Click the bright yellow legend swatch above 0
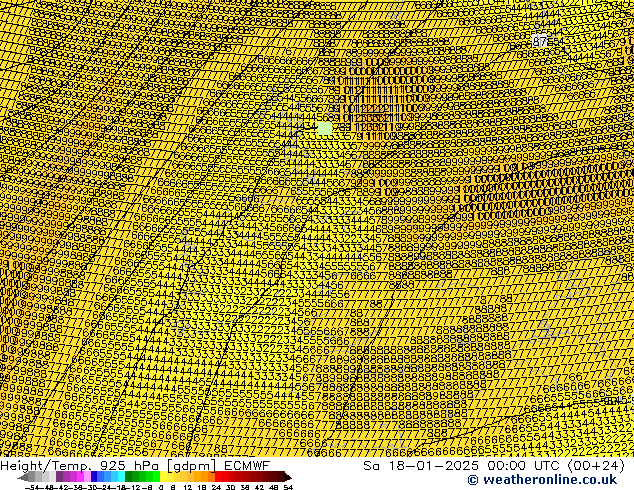The image size is (634, 490). [x=163, y=477]
